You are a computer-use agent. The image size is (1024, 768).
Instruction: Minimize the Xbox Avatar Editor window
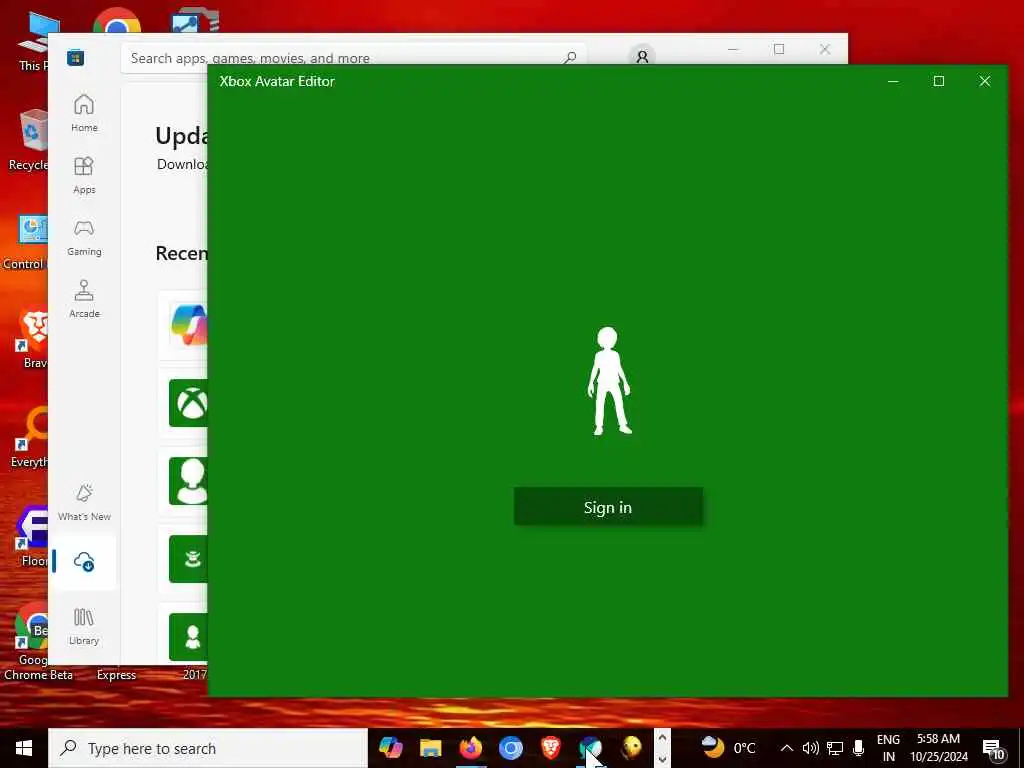tap(893, 81)
